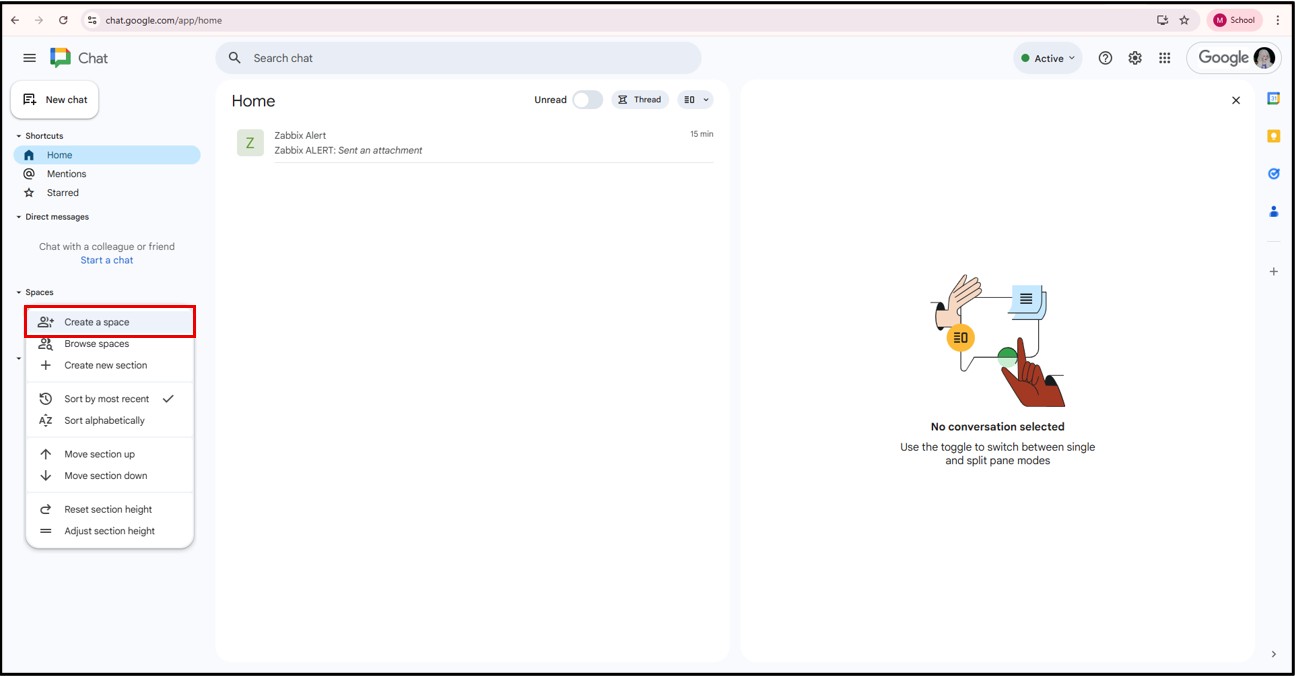Open the Google apps grid
Image resolution: width=1295 pixels, height=676 pixels.
(1164, 58)
